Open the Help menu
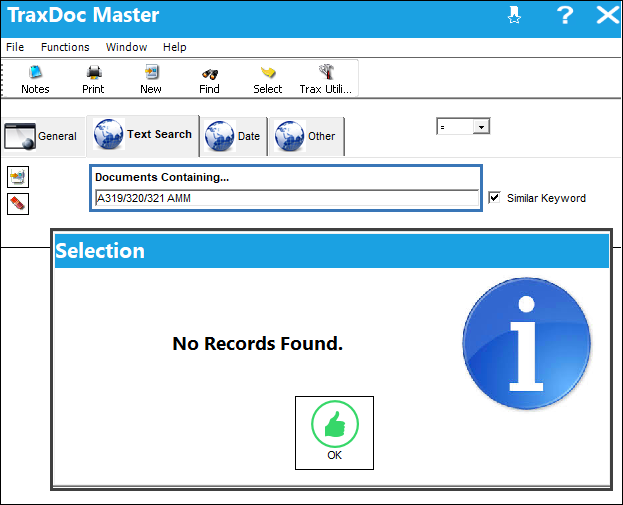The image size is (623, 505). 174,47
